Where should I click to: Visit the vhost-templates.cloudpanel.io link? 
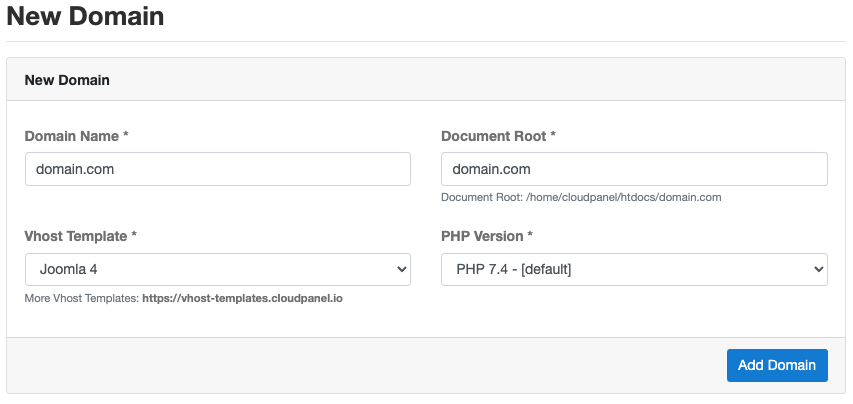point(243,299)
